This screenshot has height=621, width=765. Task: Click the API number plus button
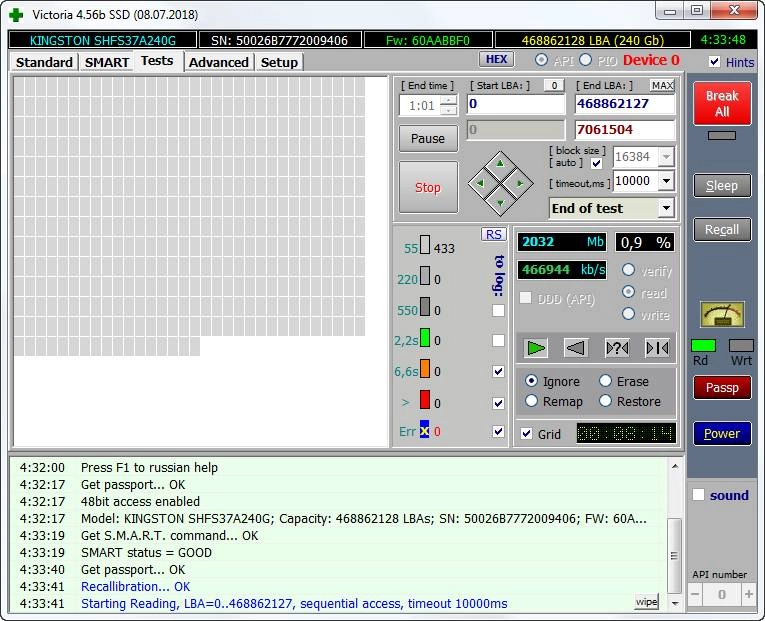pyautogui.click(x=748, y=594)
